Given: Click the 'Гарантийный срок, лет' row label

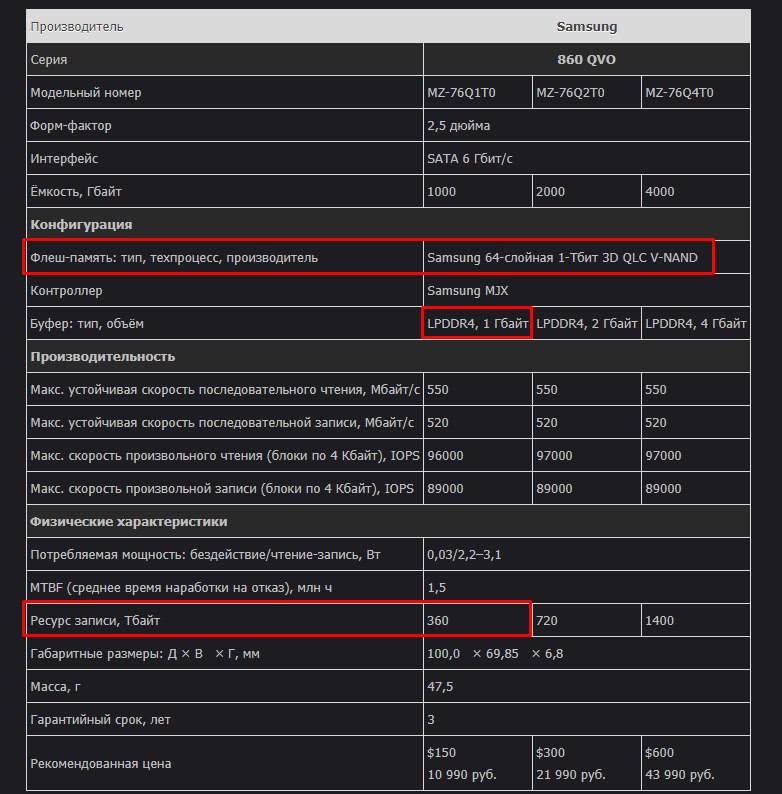Looking at the screenshot, I should (x=100, y=720).
